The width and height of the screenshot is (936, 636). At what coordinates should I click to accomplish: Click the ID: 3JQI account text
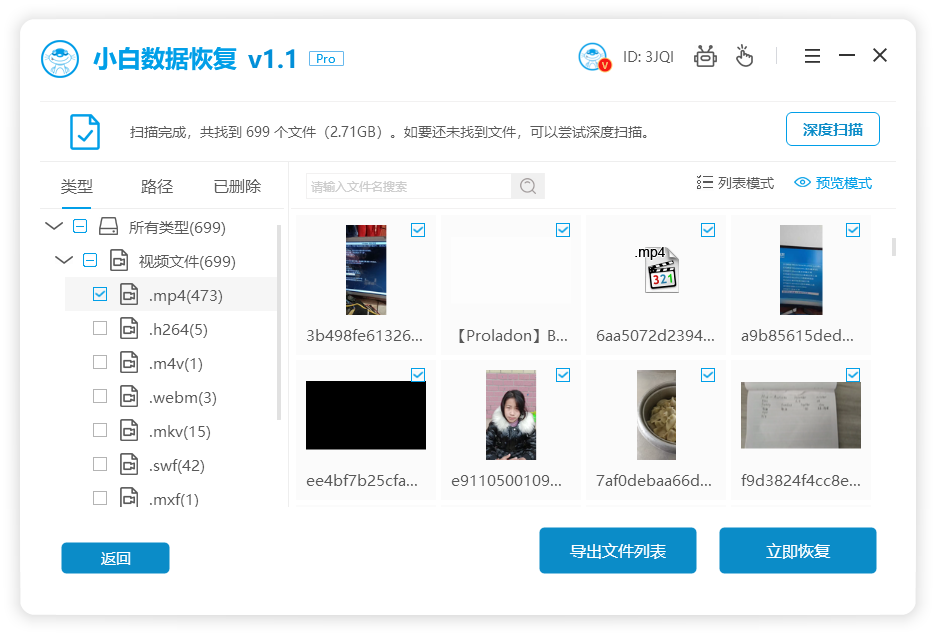pyautogui.click(x=648, y=57)
